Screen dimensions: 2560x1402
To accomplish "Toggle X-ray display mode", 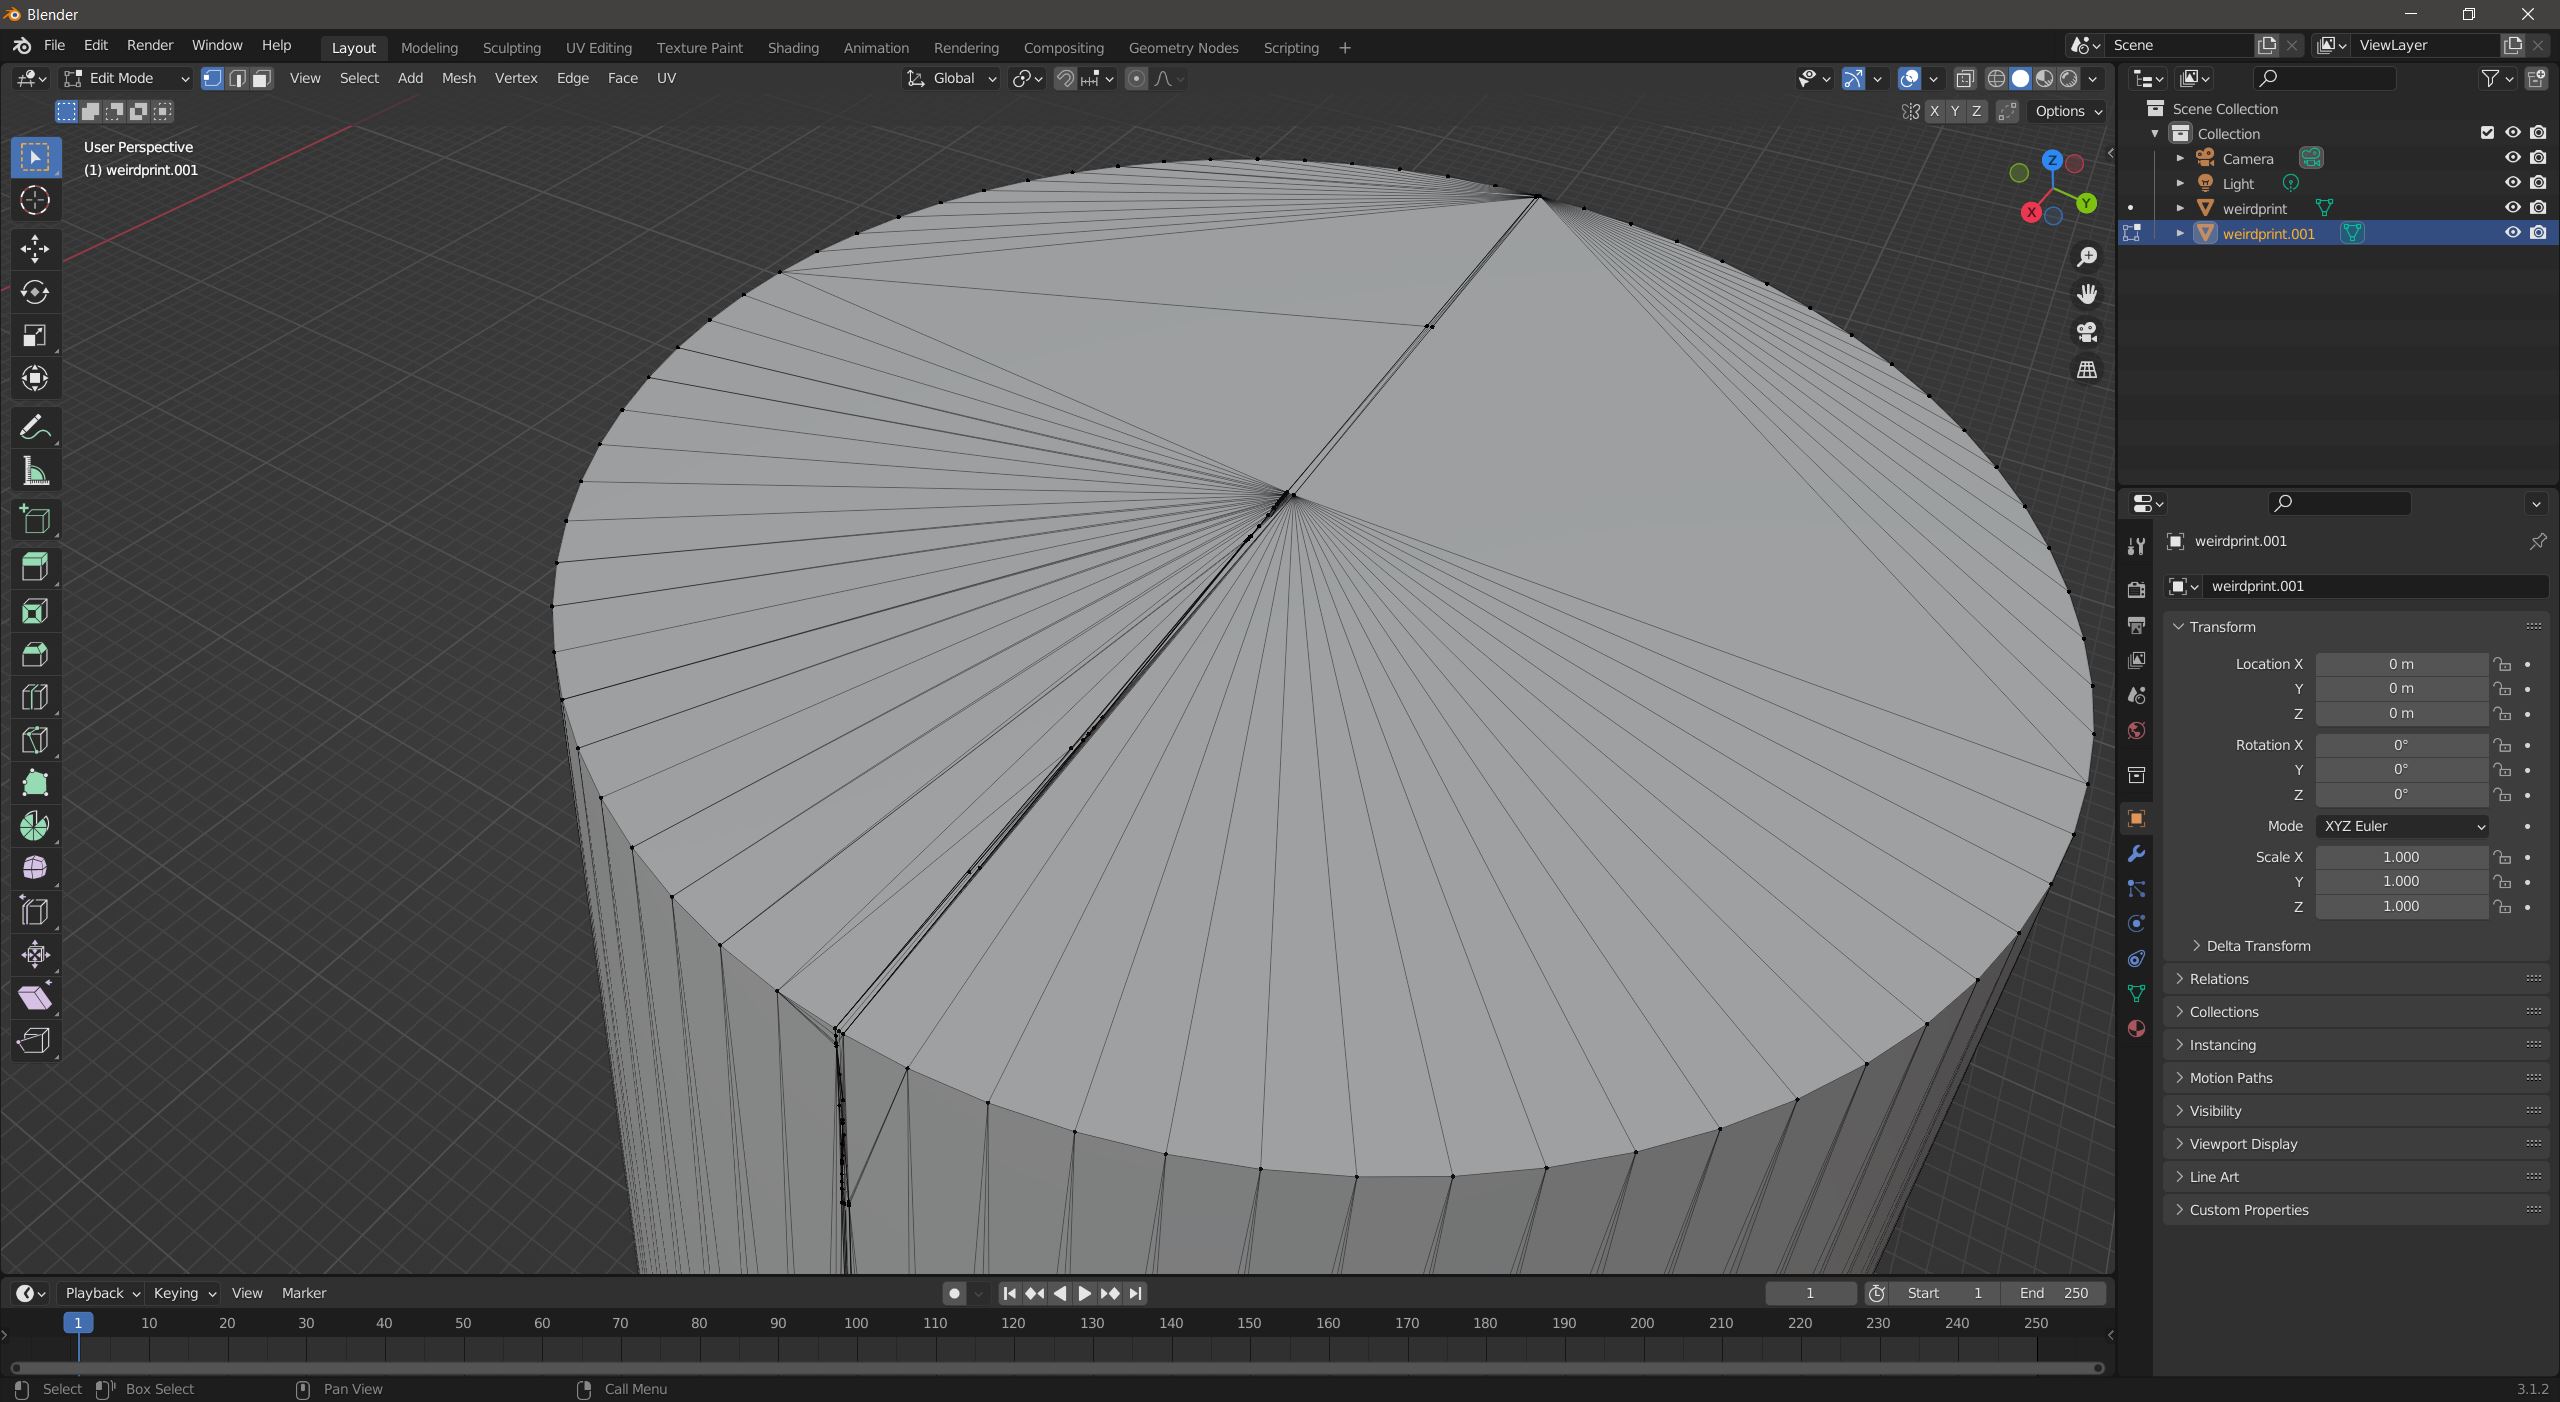I will 1965,78.
